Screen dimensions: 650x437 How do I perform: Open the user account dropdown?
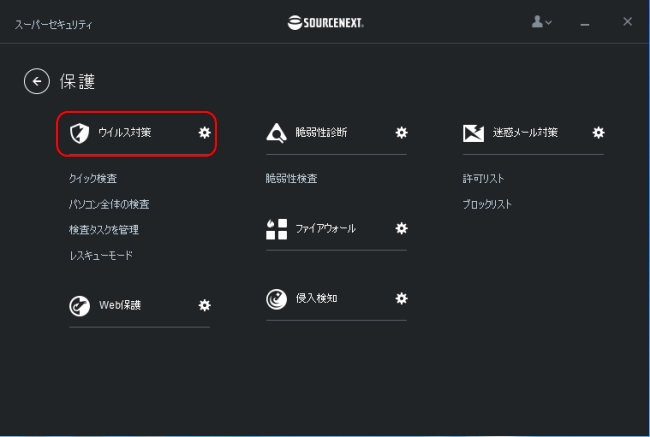(541, 22)
